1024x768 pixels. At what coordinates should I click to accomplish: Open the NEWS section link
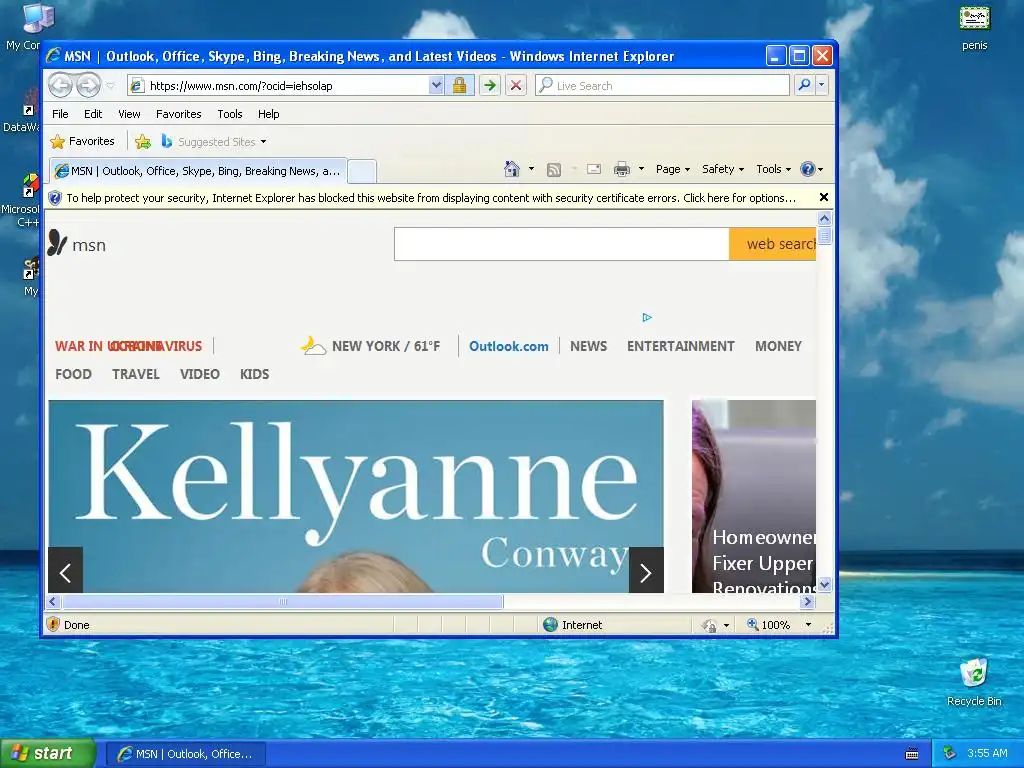click(x=588, y=346)
